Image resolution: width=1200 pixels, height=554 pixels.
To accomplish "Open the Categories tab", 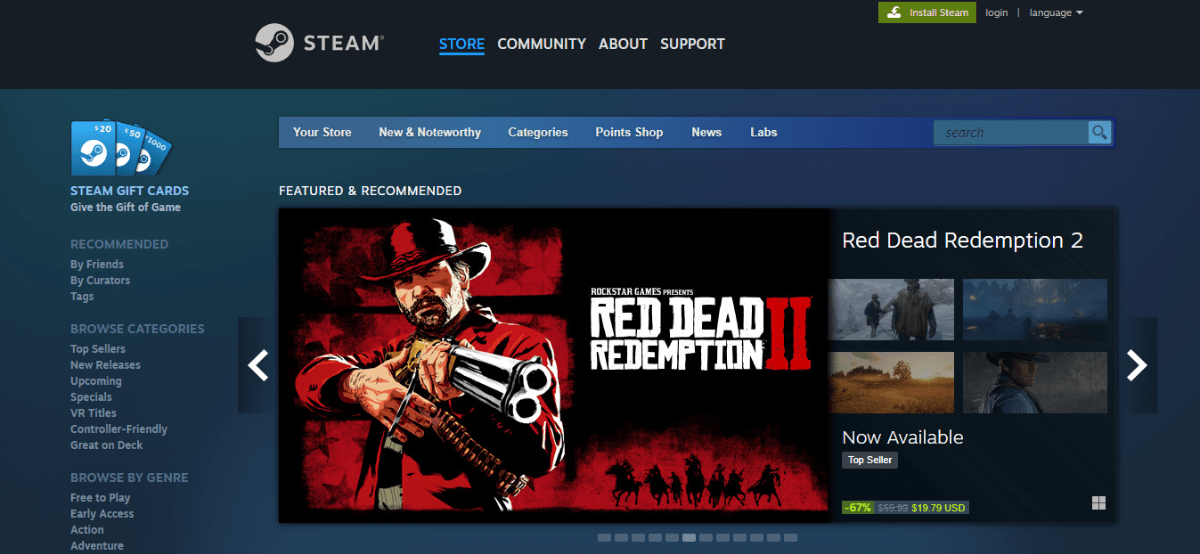I will pos(538,132).
